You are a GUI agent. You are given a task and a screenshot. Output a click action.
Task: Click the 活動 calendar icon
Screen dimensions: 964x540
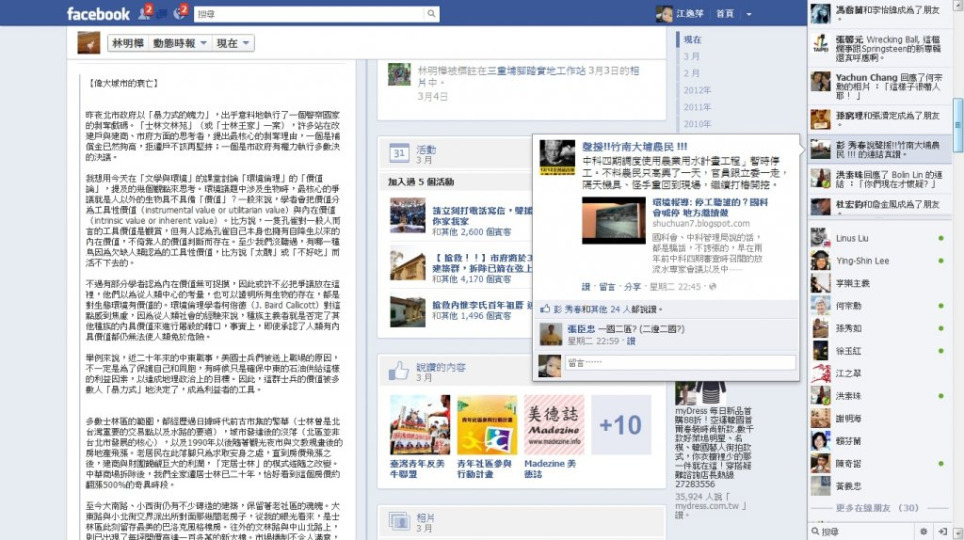click(398, 153)
